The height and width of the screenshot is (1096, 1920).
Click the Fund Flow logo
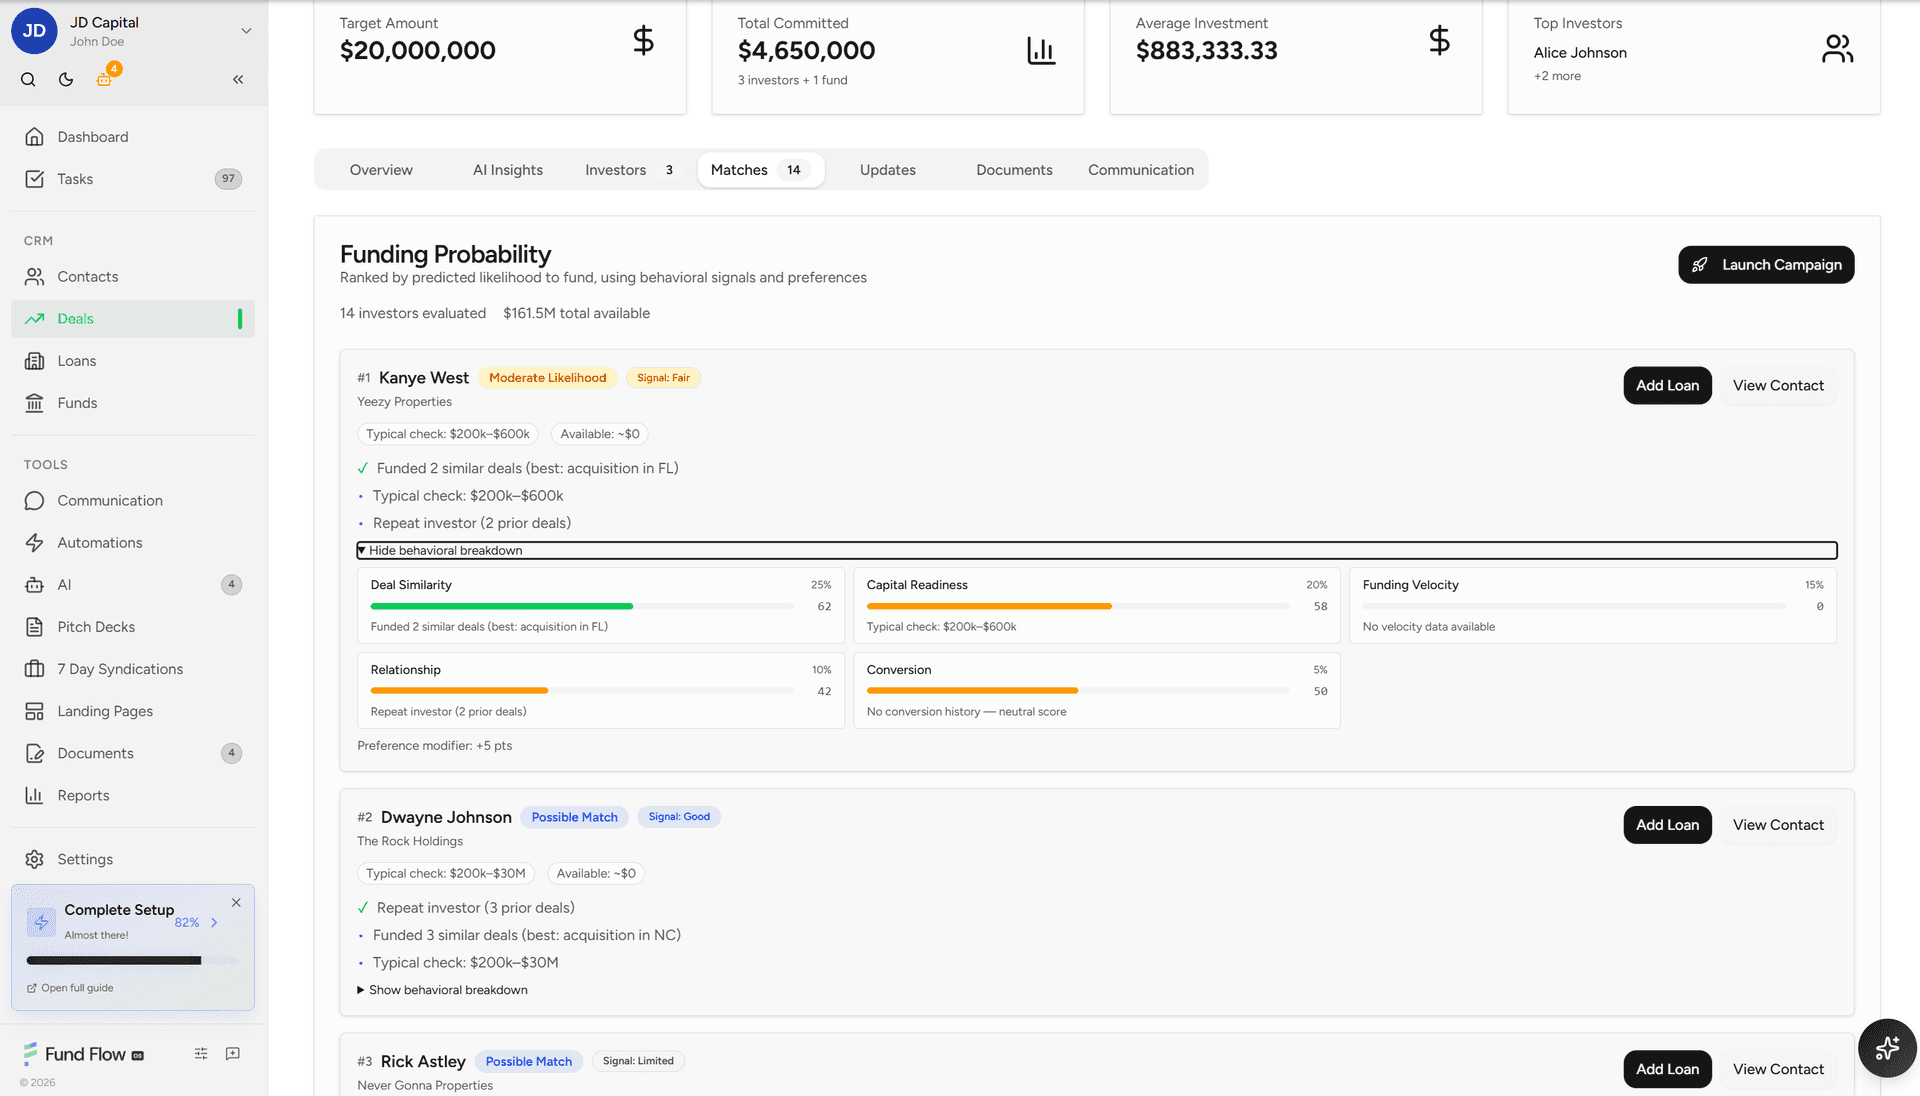(83, 1054)
